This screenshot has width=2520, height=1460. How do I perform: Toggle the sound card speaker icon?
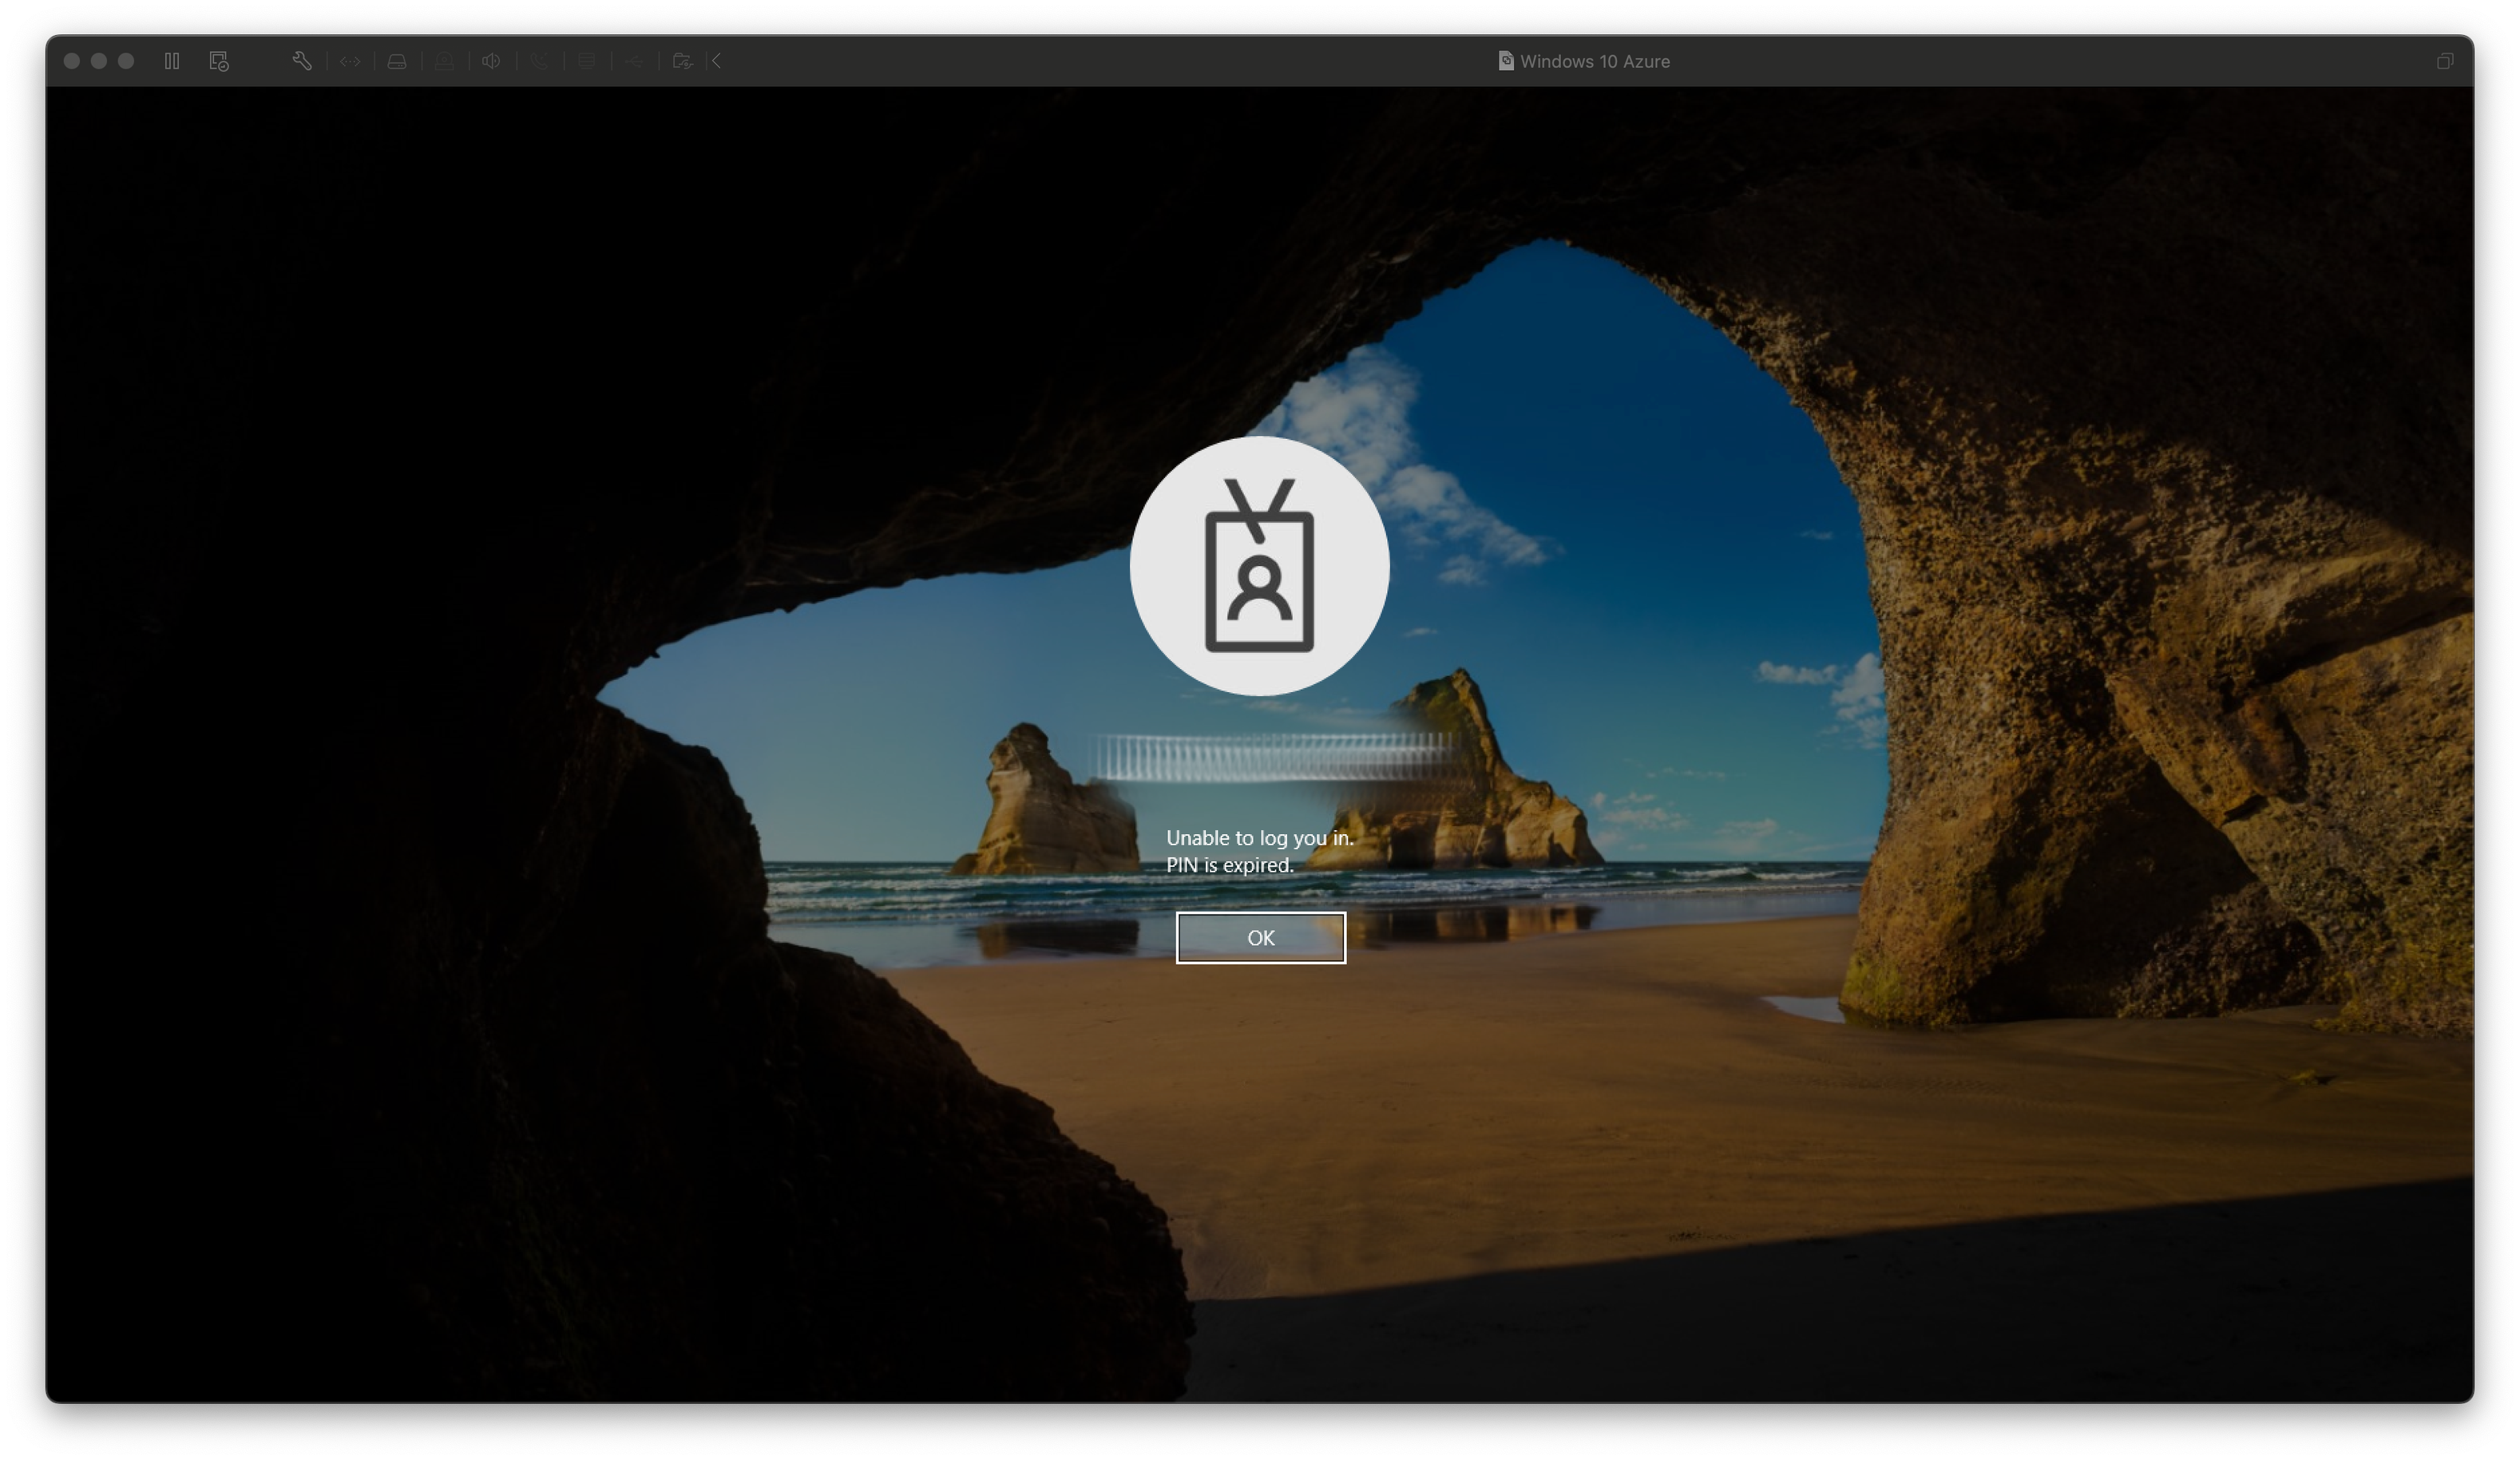point(491,61)
